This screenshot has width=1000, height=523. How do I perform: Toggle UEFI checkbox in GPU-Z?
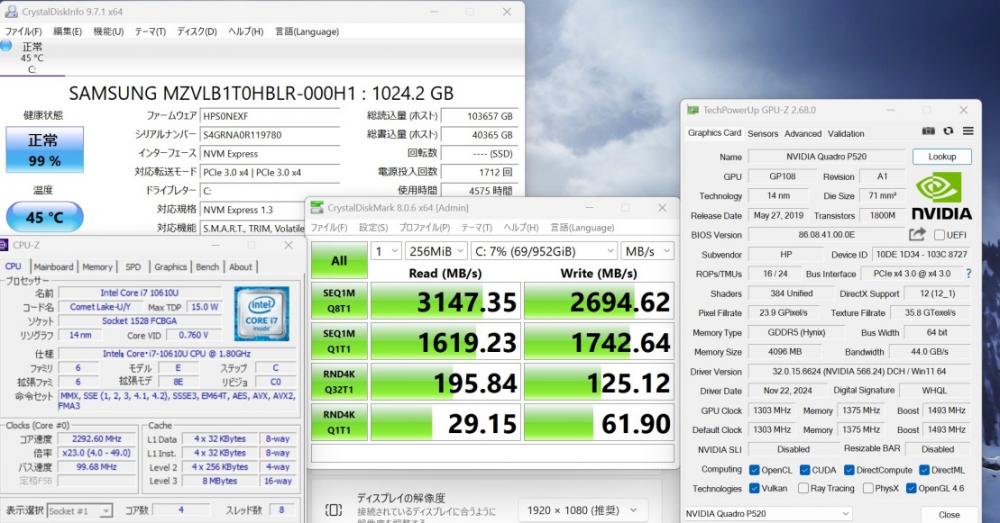tap(939, 235)
